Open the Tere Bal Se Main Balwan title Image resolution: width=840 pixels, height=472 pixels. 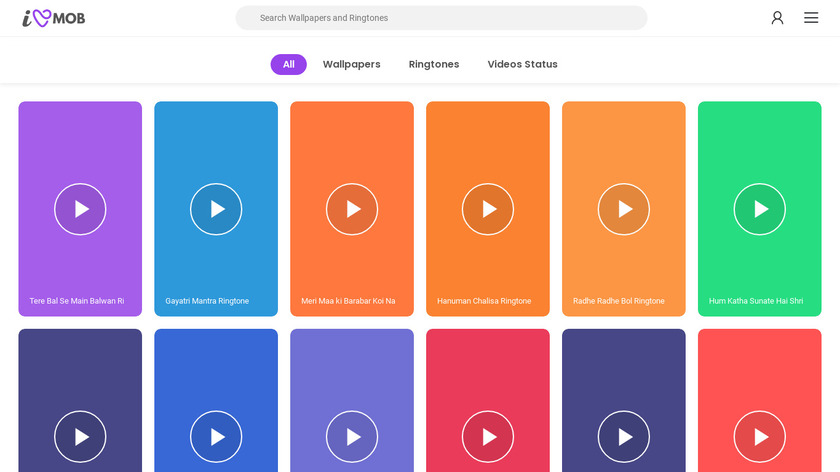point(77,301)
